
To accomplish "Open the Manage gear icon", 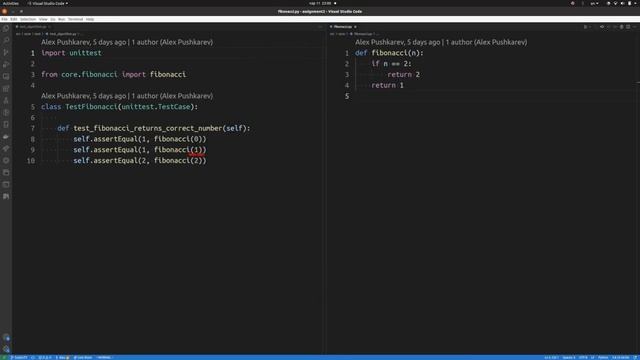I will [6, 349].
